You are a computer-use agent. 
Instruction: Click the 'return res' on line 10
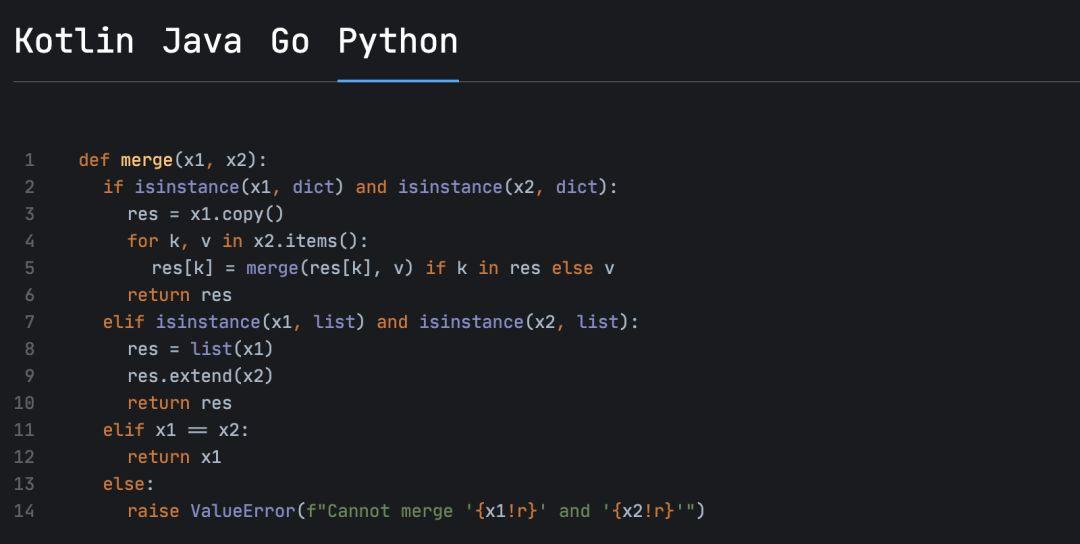(180, 403)
